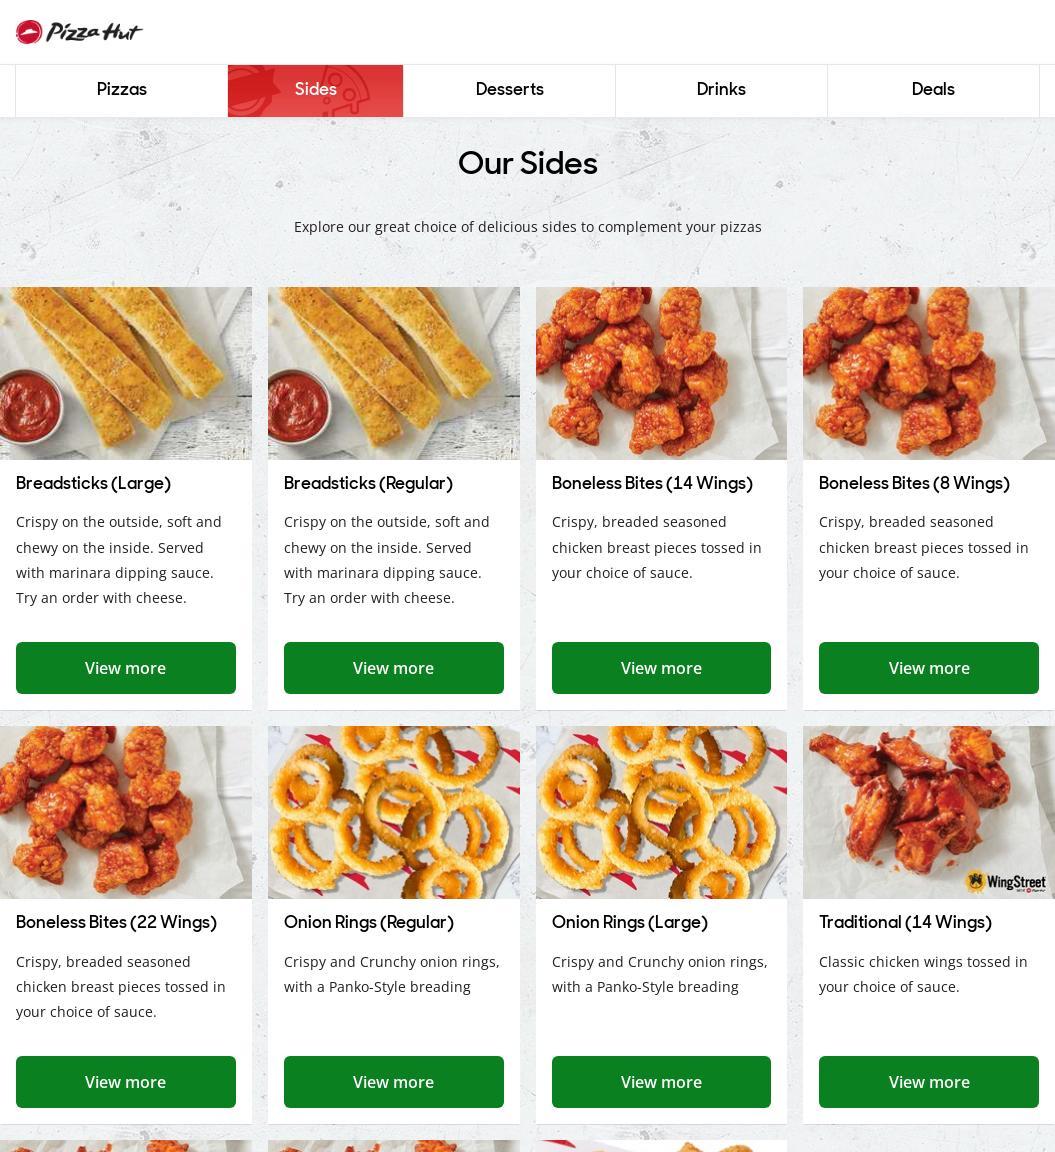Click the Traditional wings WingStreet image
Image resolution: width=1055 pixels, height=1152 pixels.
click(929, 812)
